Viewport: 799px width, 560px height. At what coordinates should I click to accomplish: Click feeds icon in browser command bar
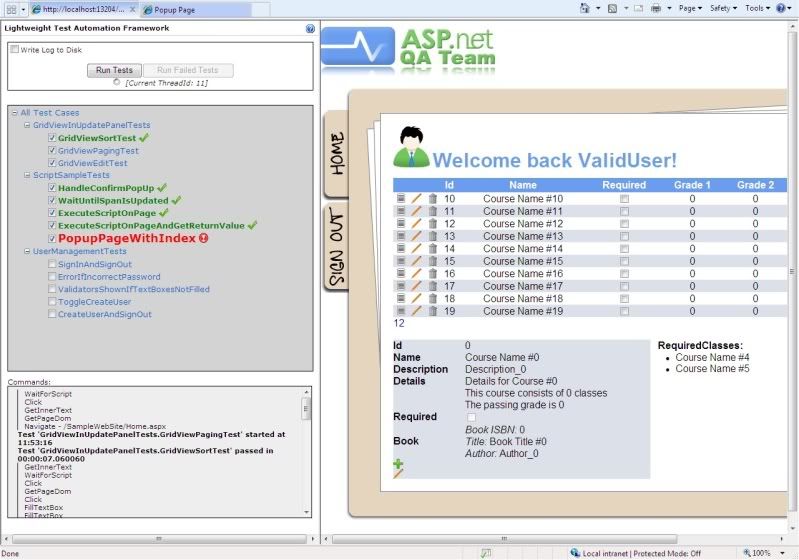click(612, 8)
